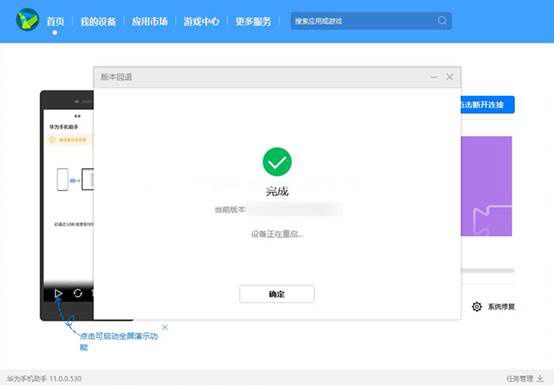Viewport: 554px width, 386px height.
Task: Focus the app search input field
Action: coord(371,21)
